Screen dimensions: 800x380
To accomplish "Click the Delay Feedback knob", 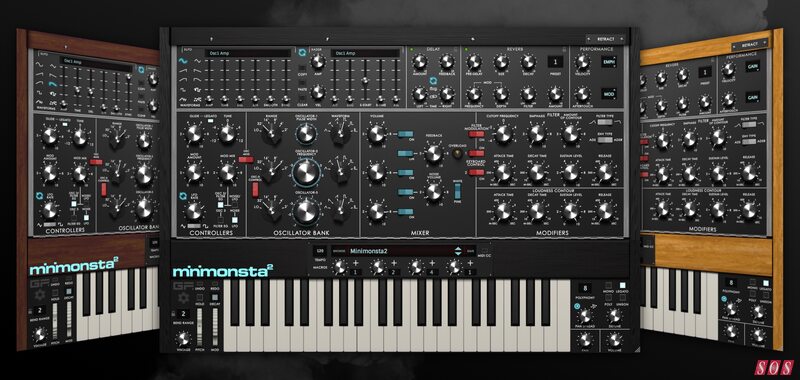I will pos(446,62).
